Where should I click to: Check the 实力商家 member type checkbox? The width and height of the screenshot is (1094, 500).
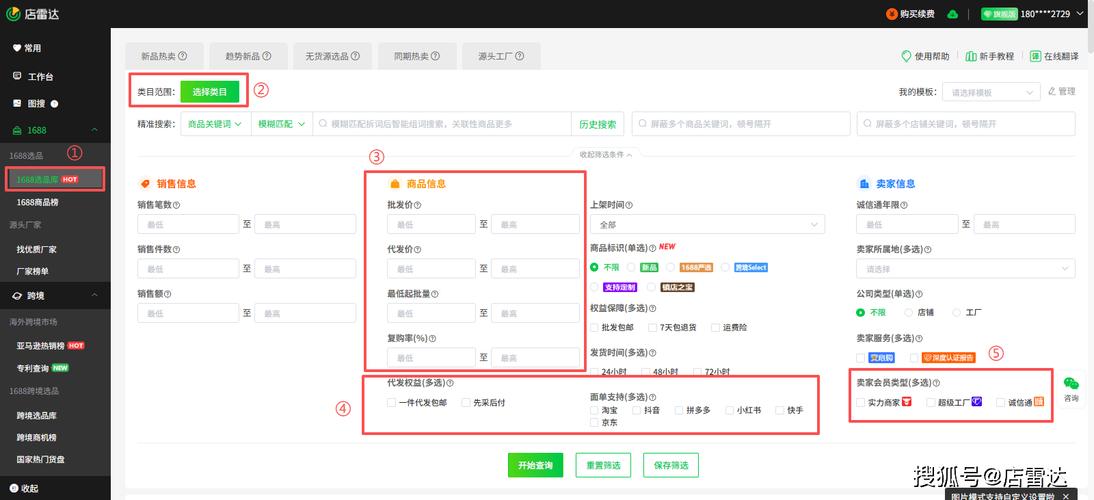(861, 402)
